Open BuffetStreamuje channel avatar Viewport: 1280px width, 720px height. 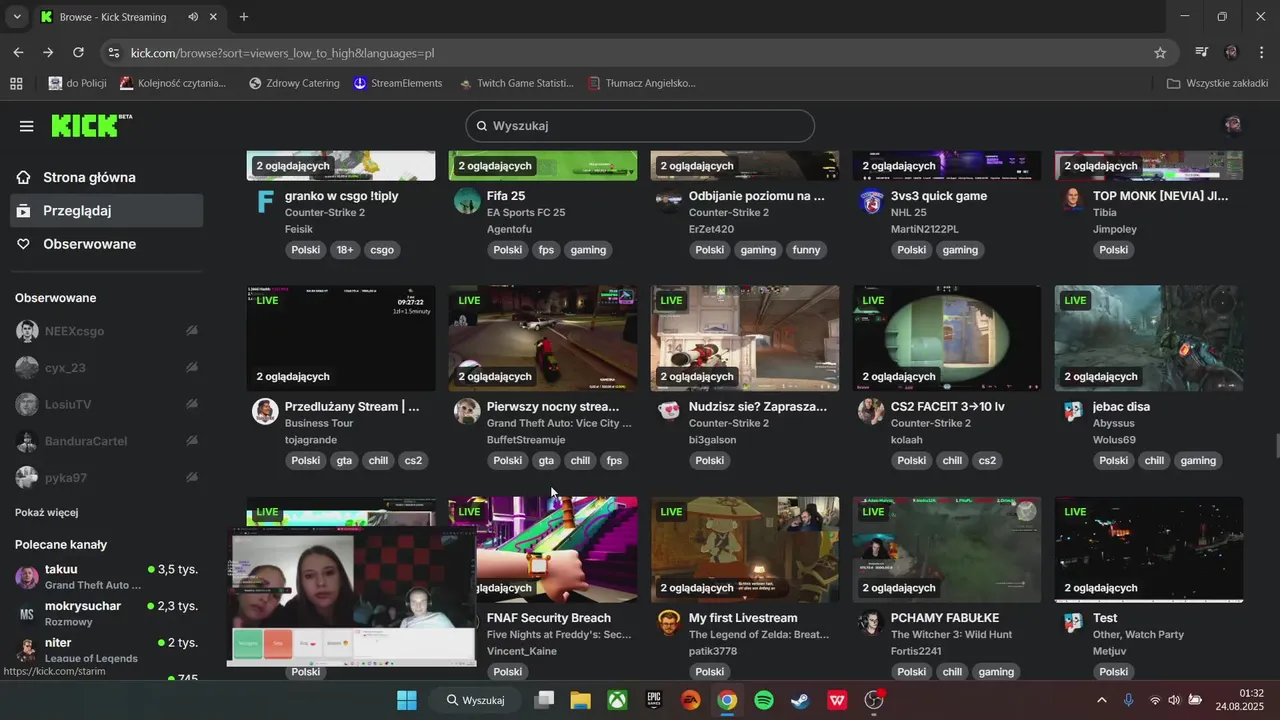[467, 412]
